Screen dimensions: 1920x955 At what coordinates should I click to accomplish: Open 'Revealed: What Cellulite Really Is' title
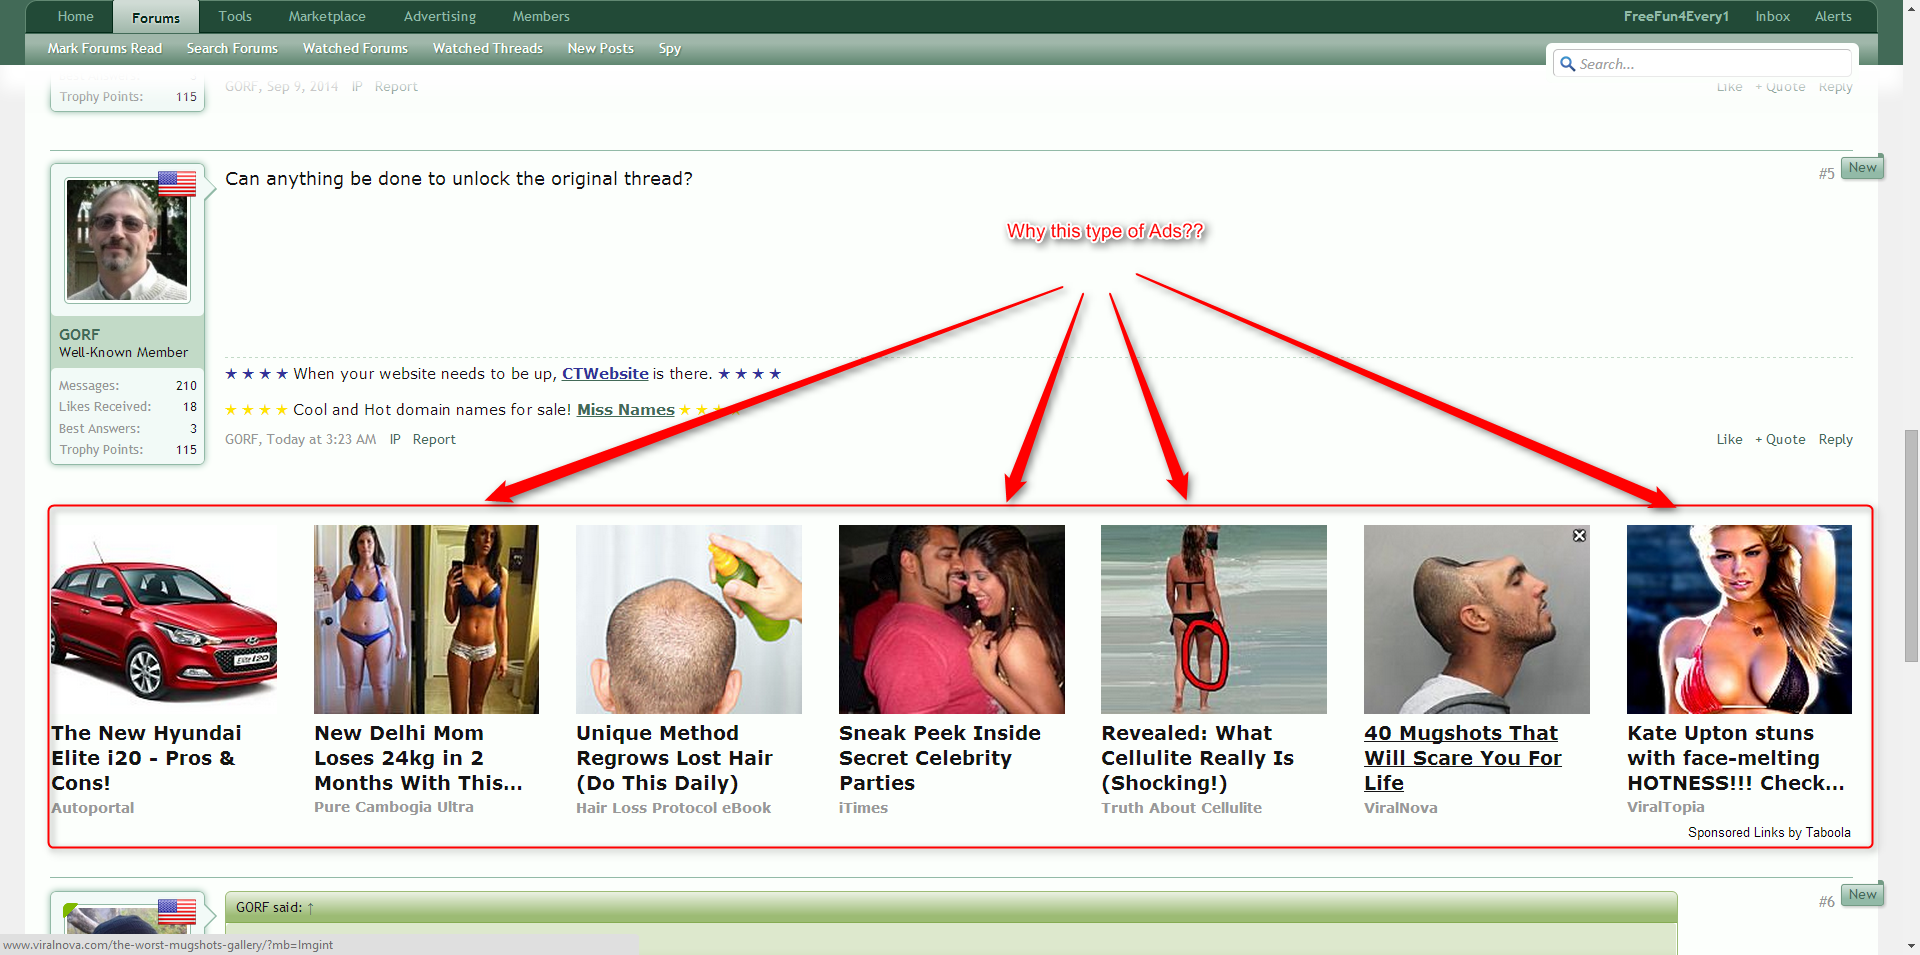click(x=1197, y=758)
